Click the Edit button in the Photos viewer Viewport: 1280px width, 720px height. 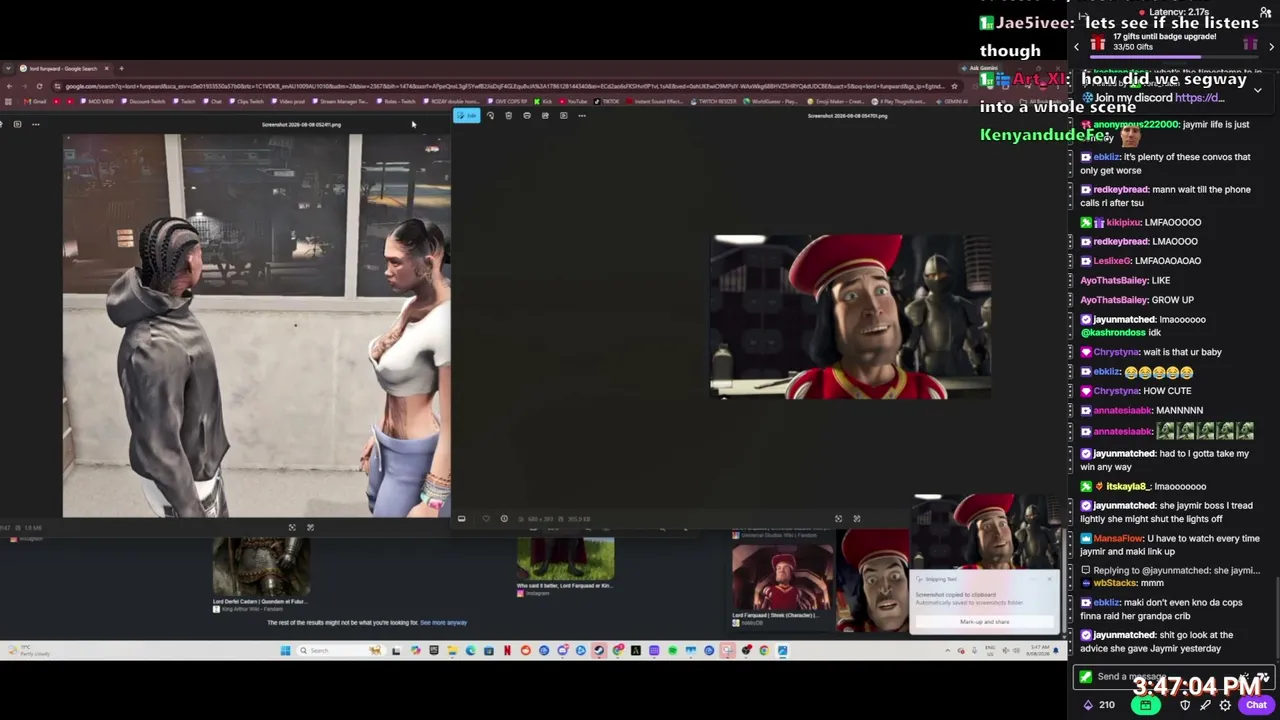click(467, 116)
